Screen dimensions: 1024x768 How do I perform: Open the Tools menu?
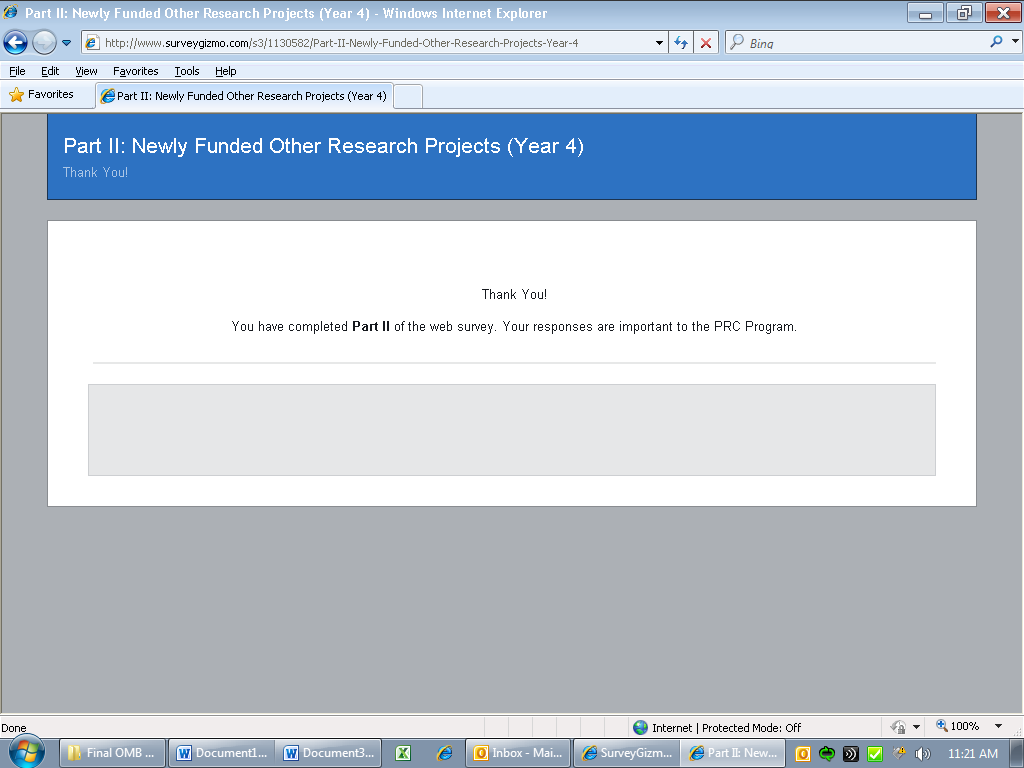(187, 71)
